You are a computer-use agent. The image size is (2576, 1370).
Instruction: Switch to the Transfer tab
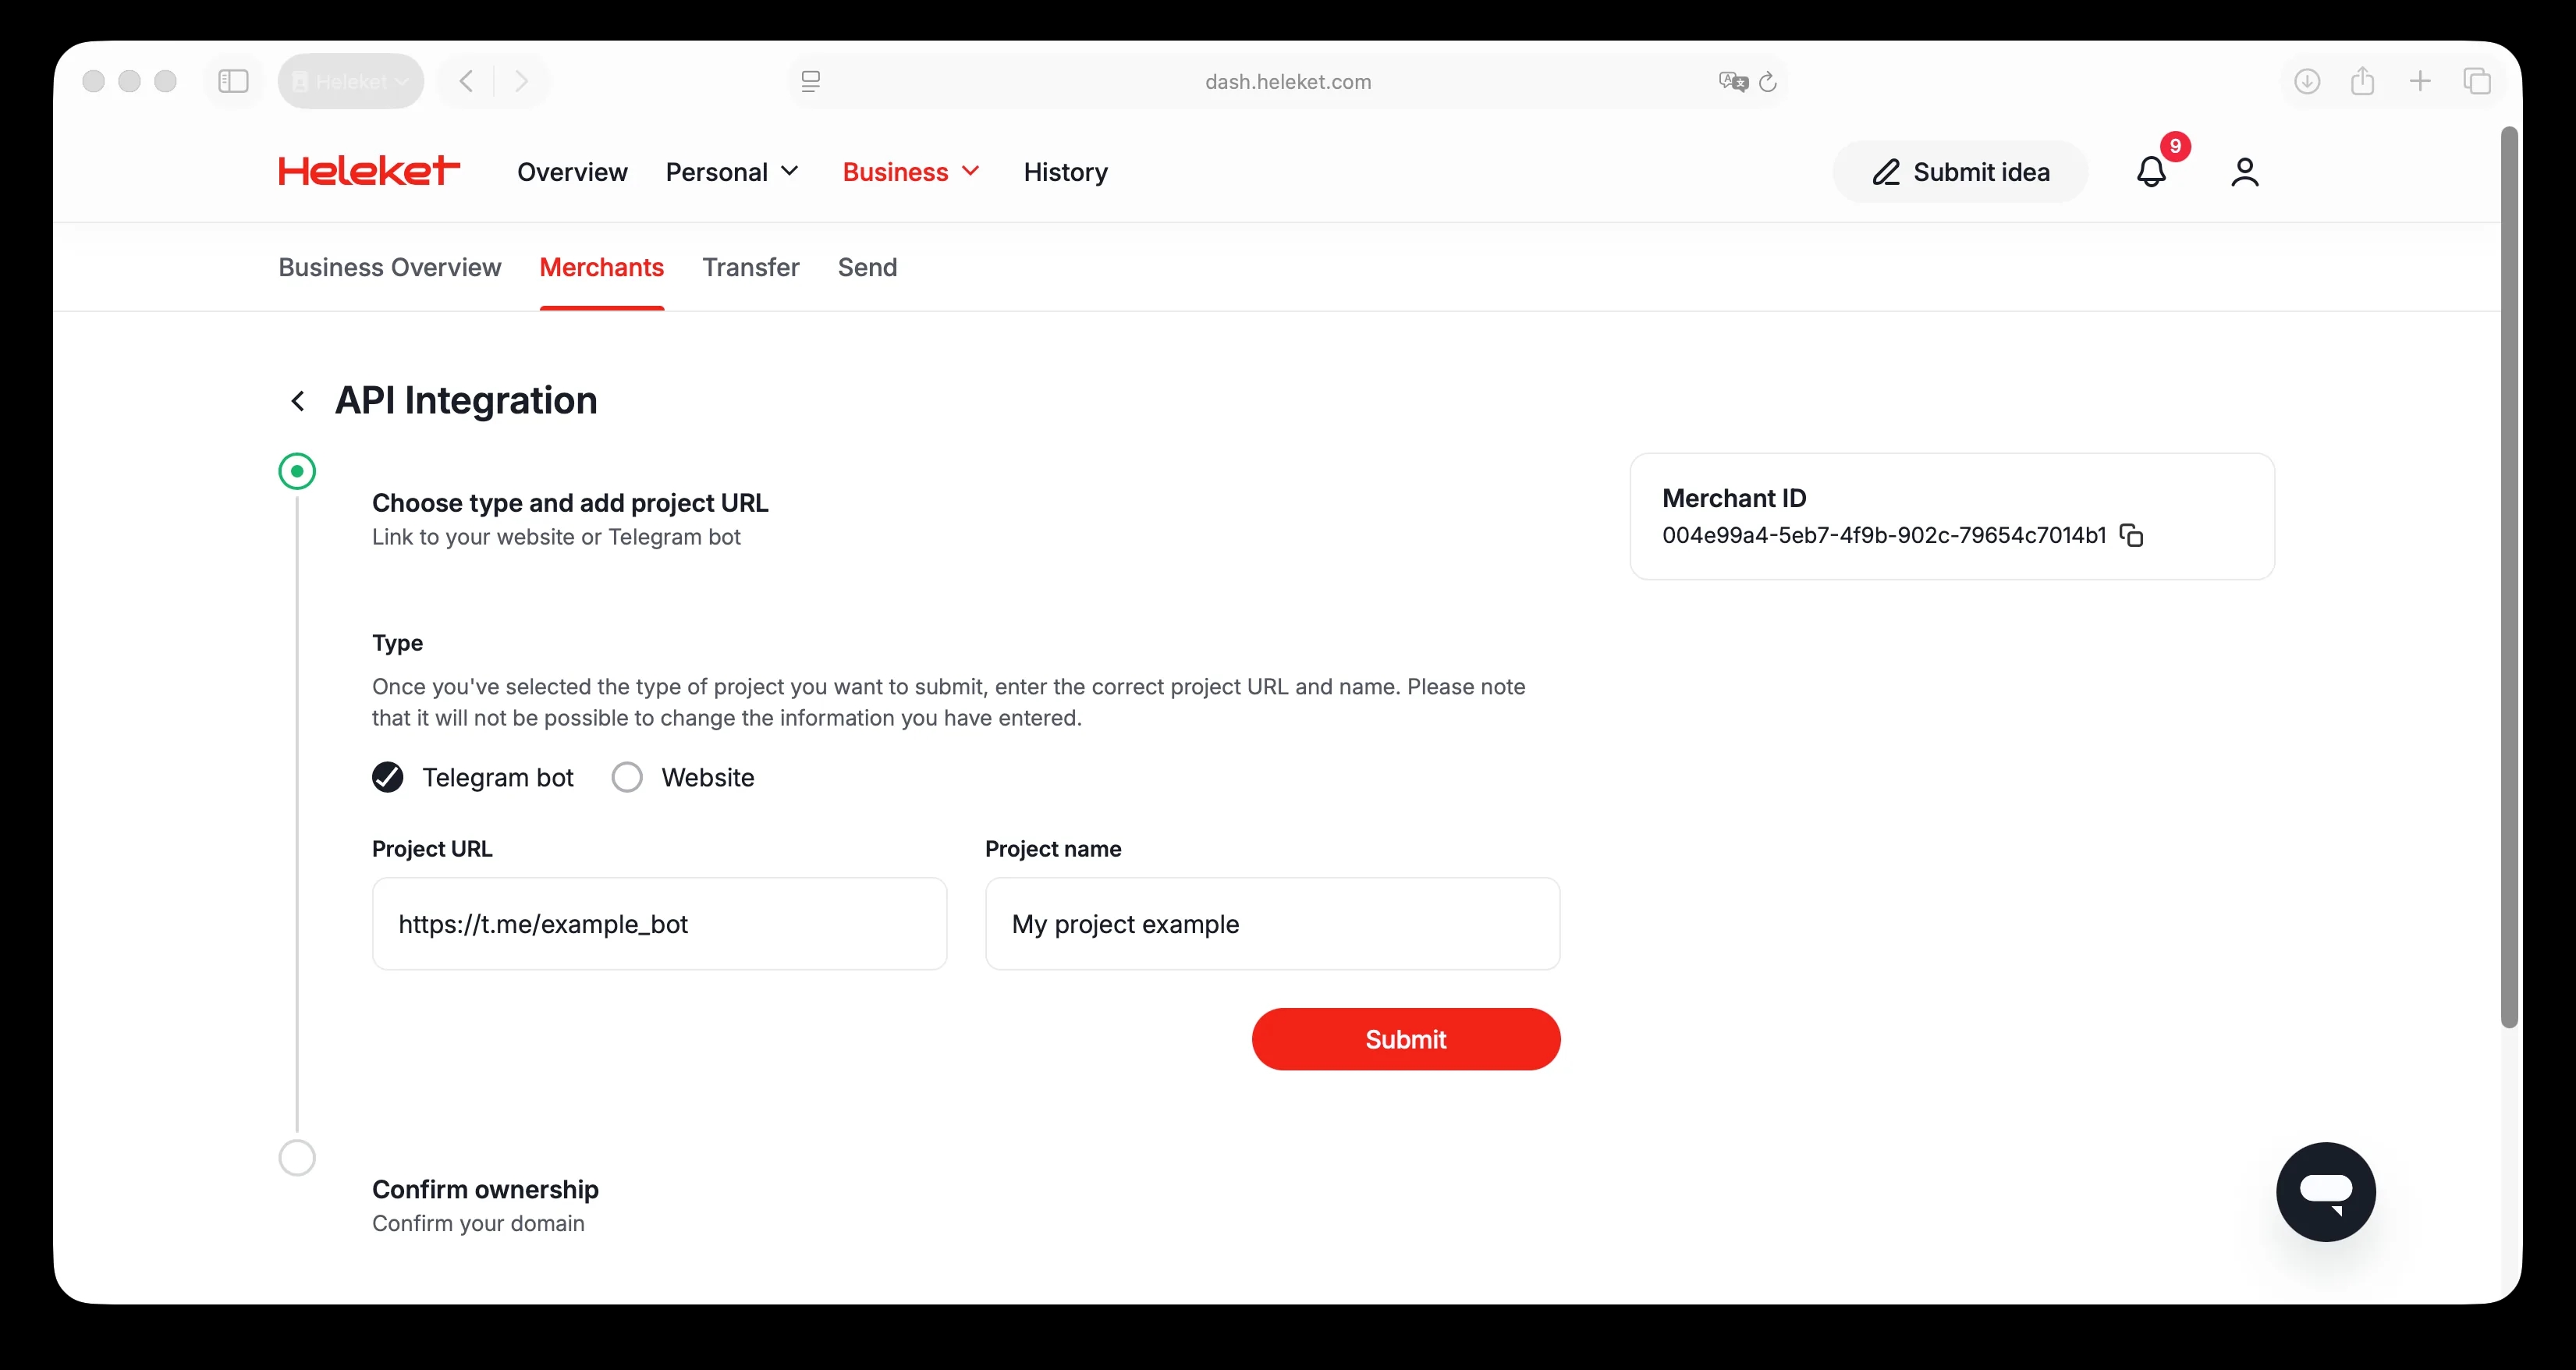pos(750,268)
